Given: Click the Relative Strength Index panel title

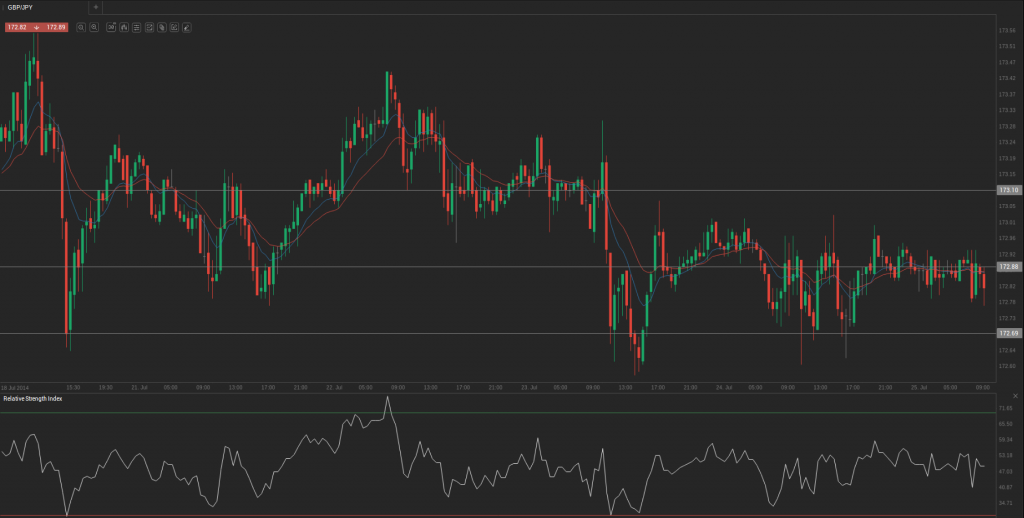Looking at the screenshot, I should click(32, 399).
